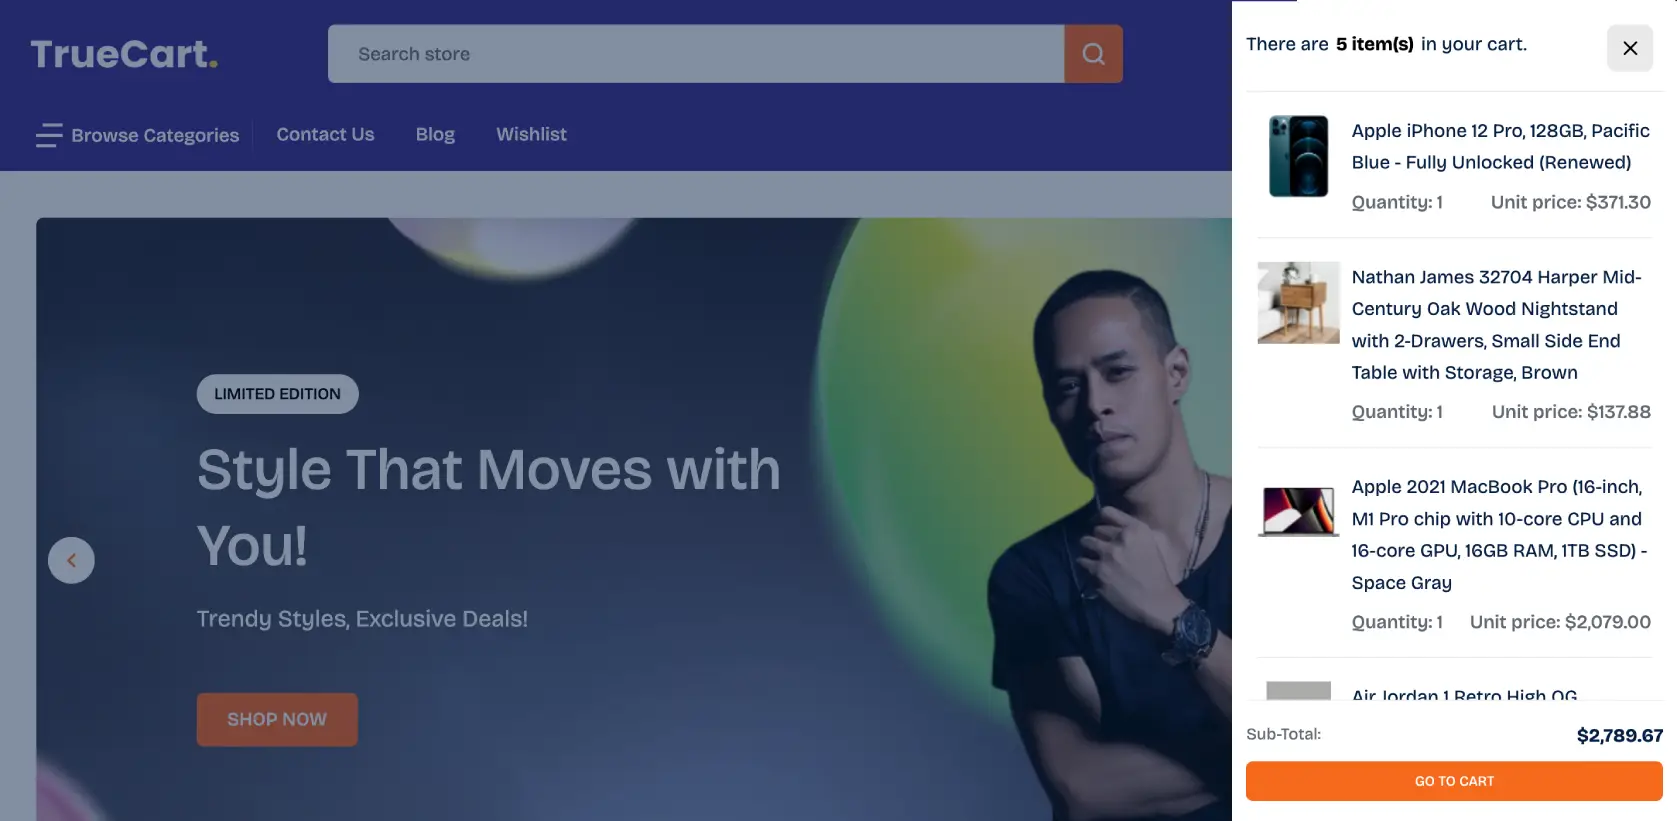The height and width of the screenshot is (821, 1677).
Task: Go to the Blog page
Action: (x=435, y=134)
